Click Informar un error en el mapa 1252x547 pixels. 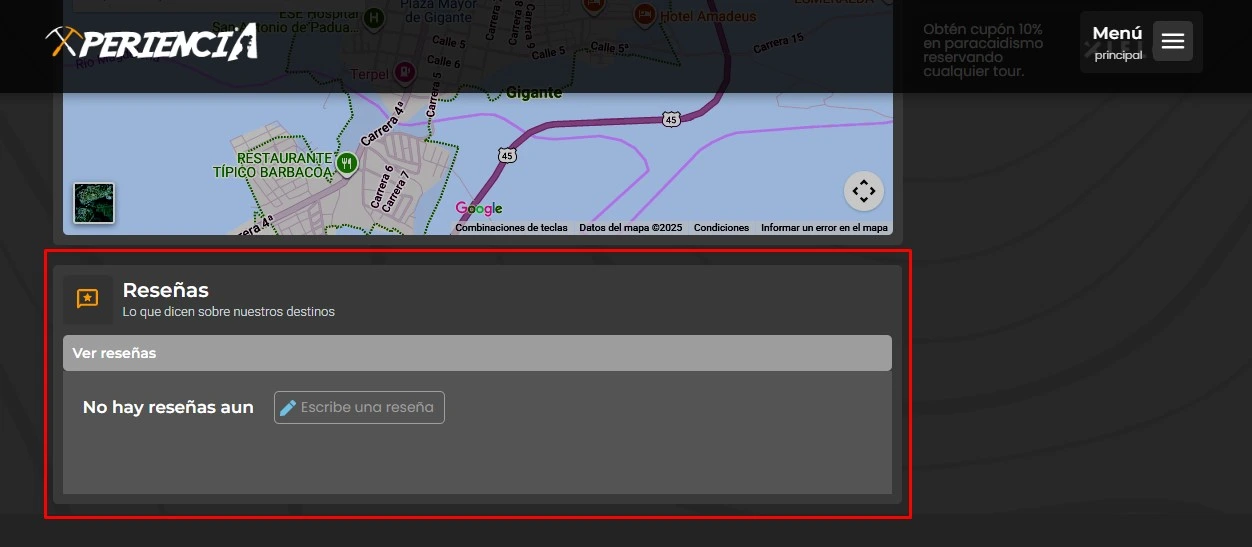tap(824, 228)
